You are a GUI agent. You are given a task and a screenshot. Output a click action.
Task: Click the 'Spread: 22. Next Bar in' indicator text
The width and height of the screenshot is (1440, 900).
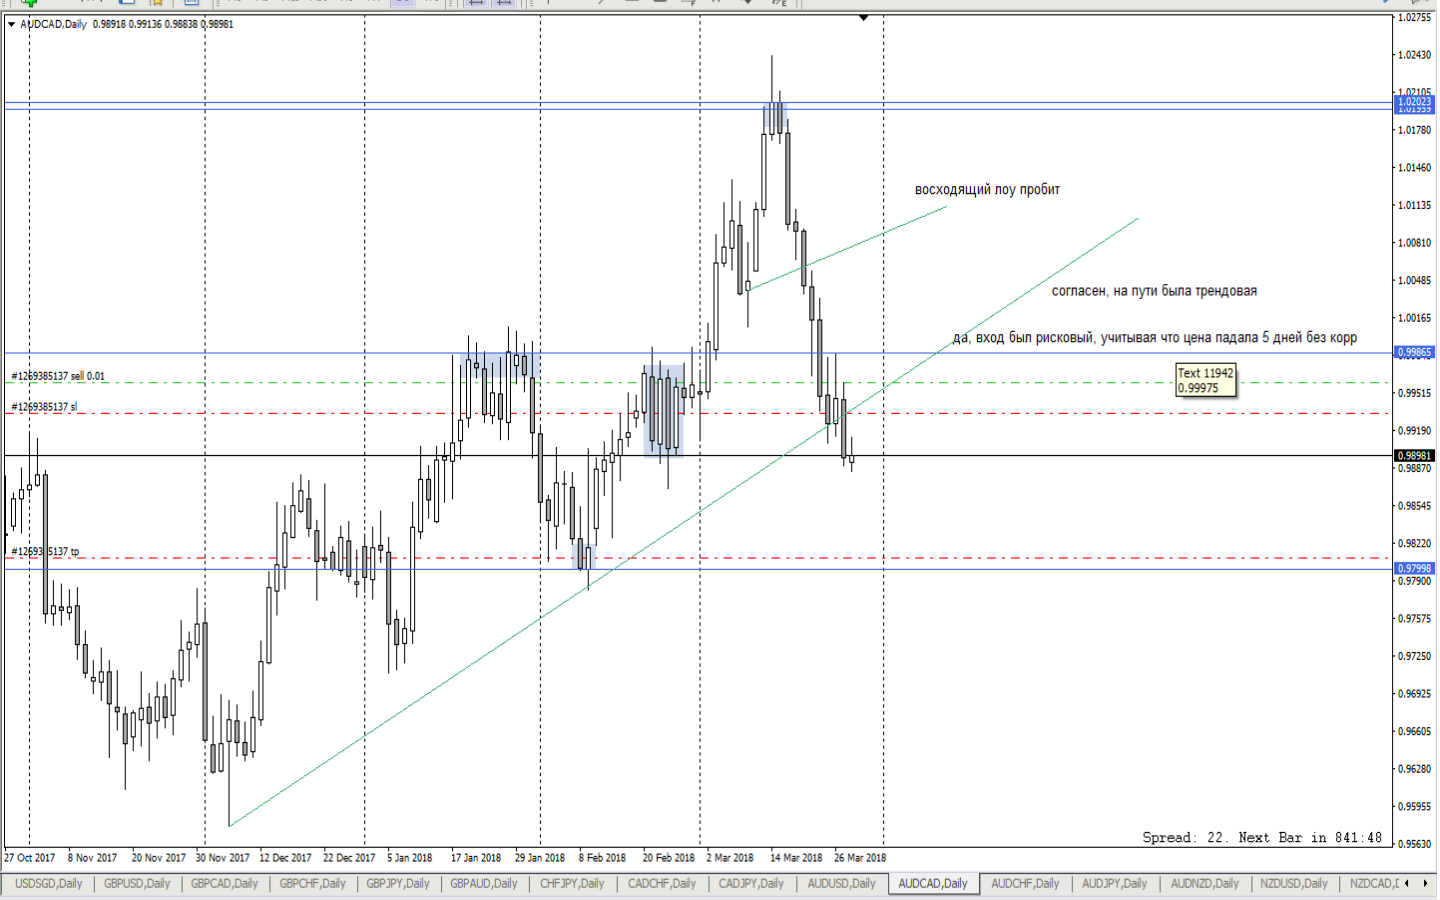1262,838
